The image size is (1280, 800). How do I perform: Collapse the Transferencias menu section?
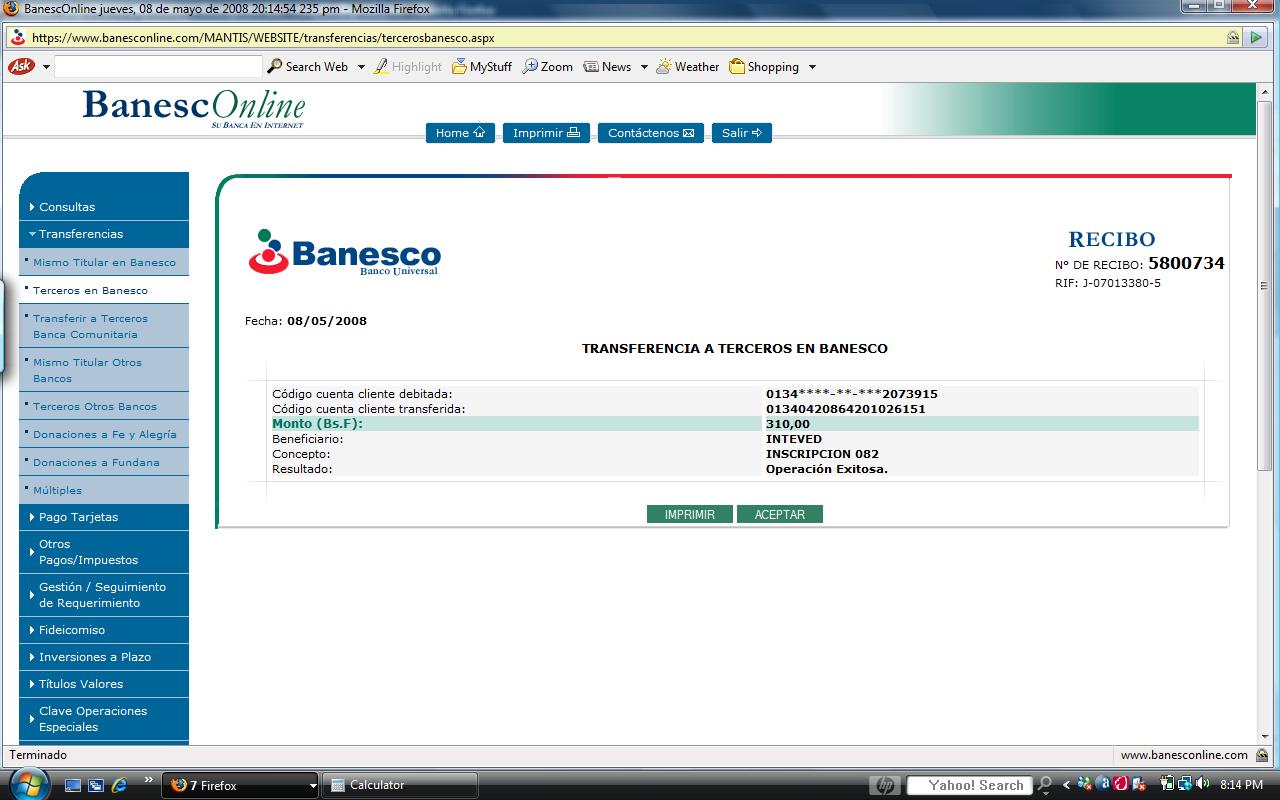coord(104,234)
